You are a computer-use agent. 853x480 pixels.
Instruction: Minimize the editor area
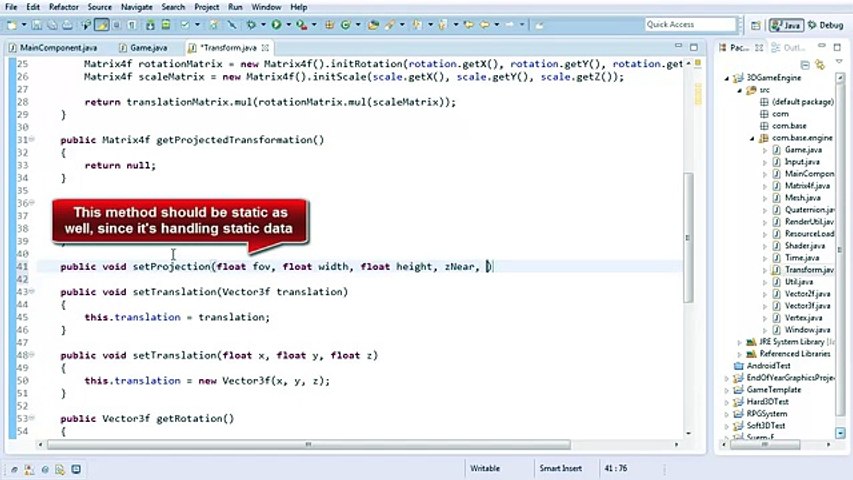pyautogui.click(x=678, y=46)
